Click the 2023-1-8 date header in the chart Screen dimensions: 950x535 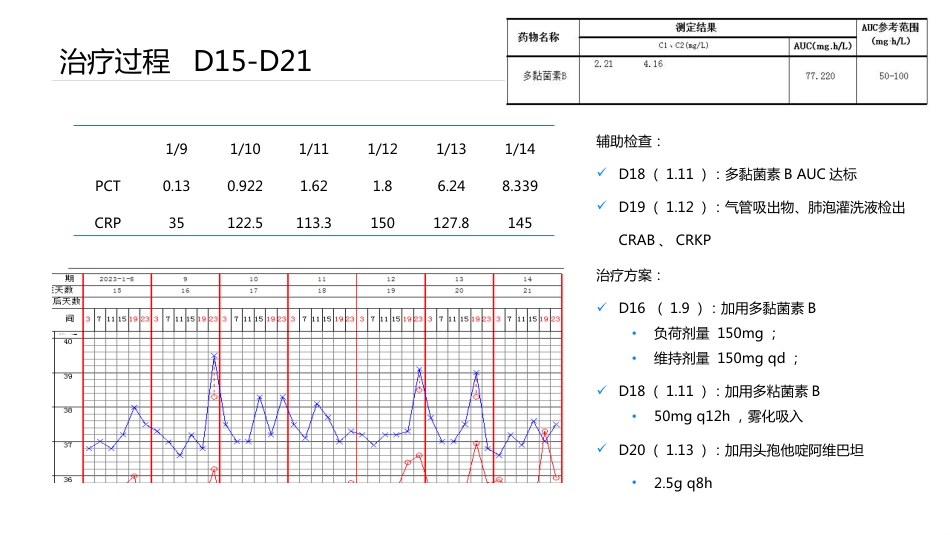(x=117, y=279)
